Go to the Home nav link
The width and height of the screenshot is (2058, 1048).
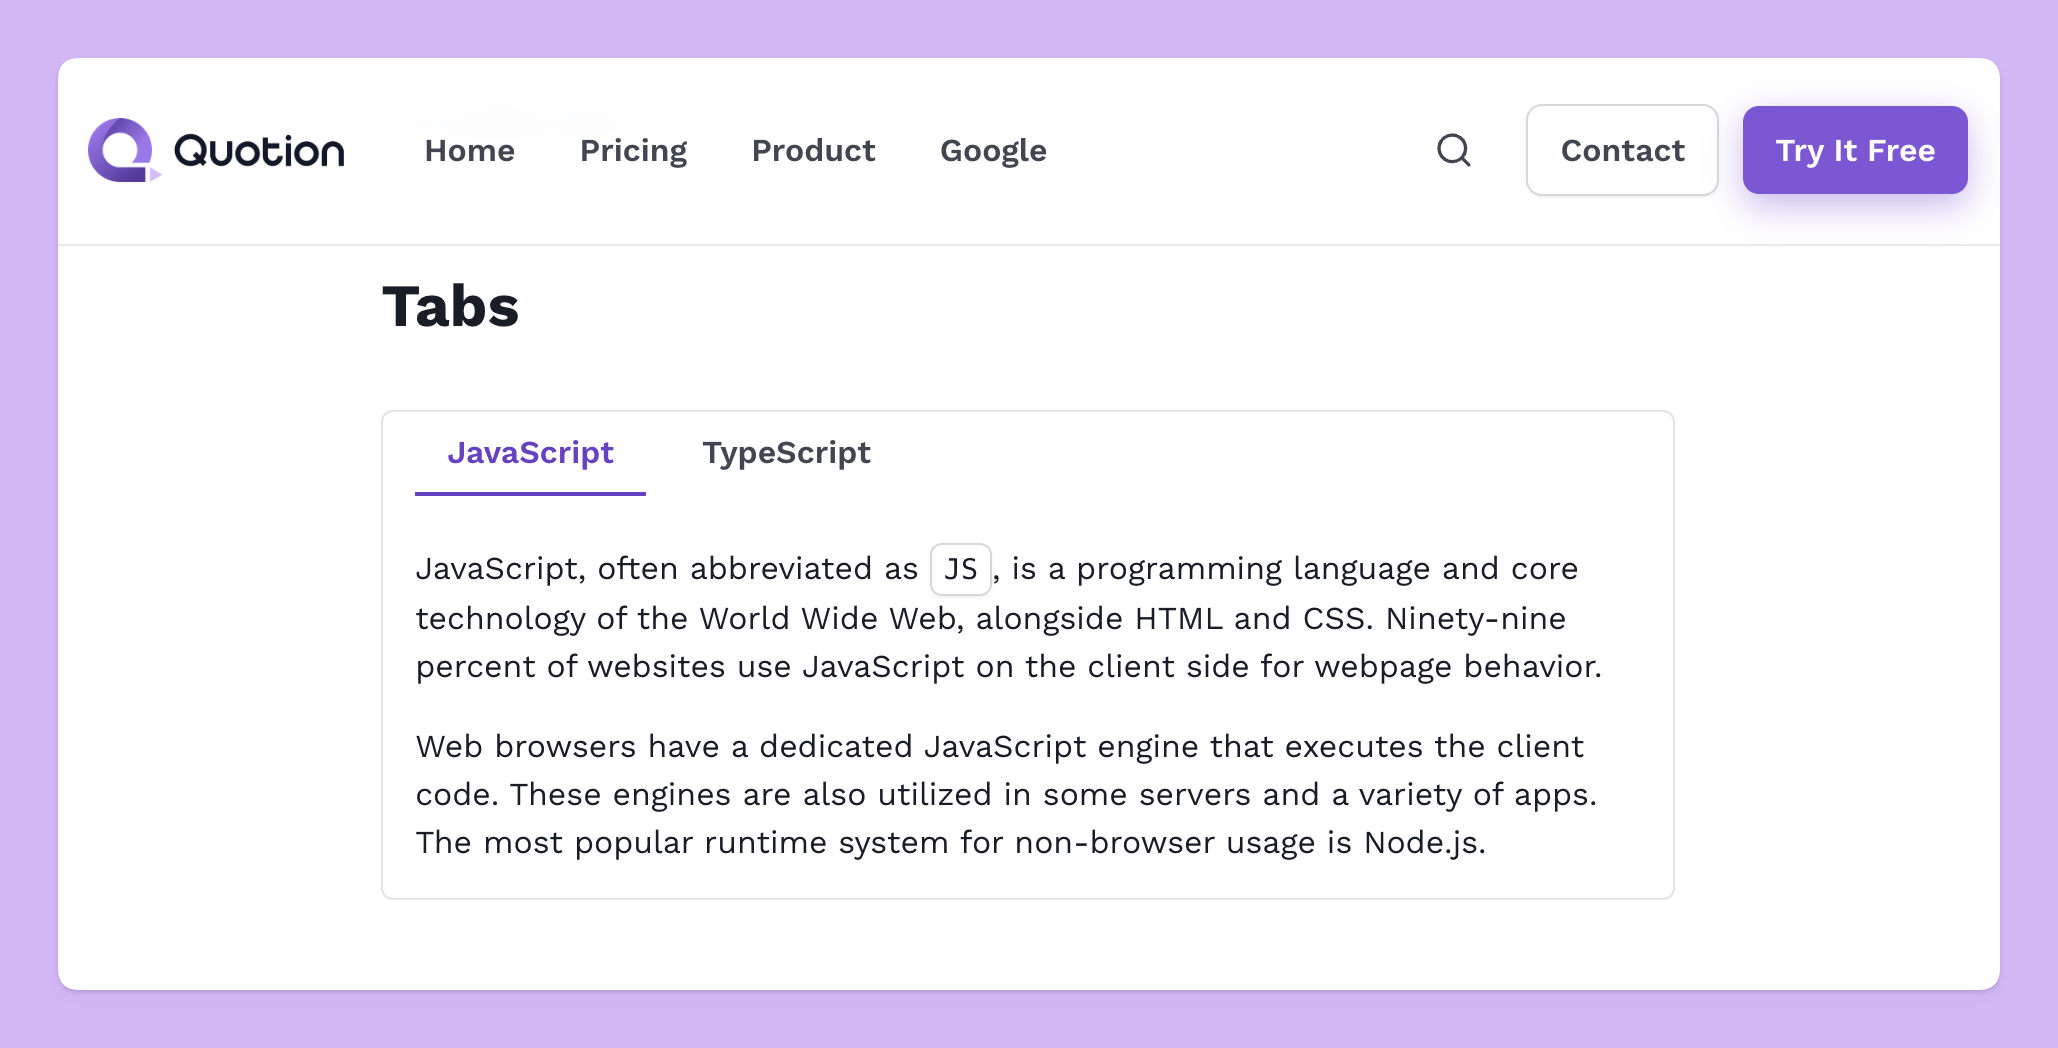tap(470, 150)
